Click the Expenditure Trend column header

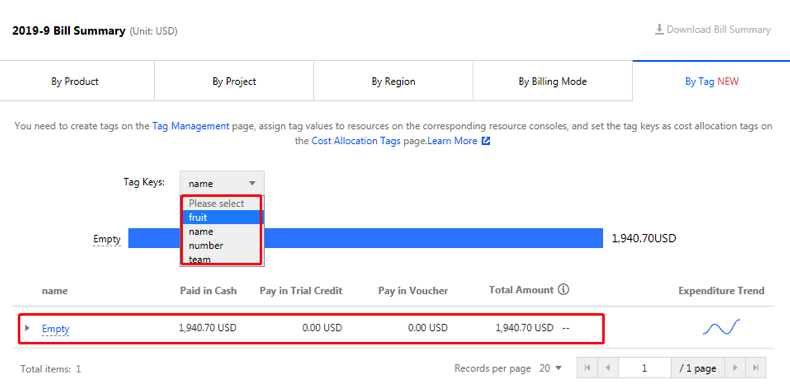tap(721, 291)
